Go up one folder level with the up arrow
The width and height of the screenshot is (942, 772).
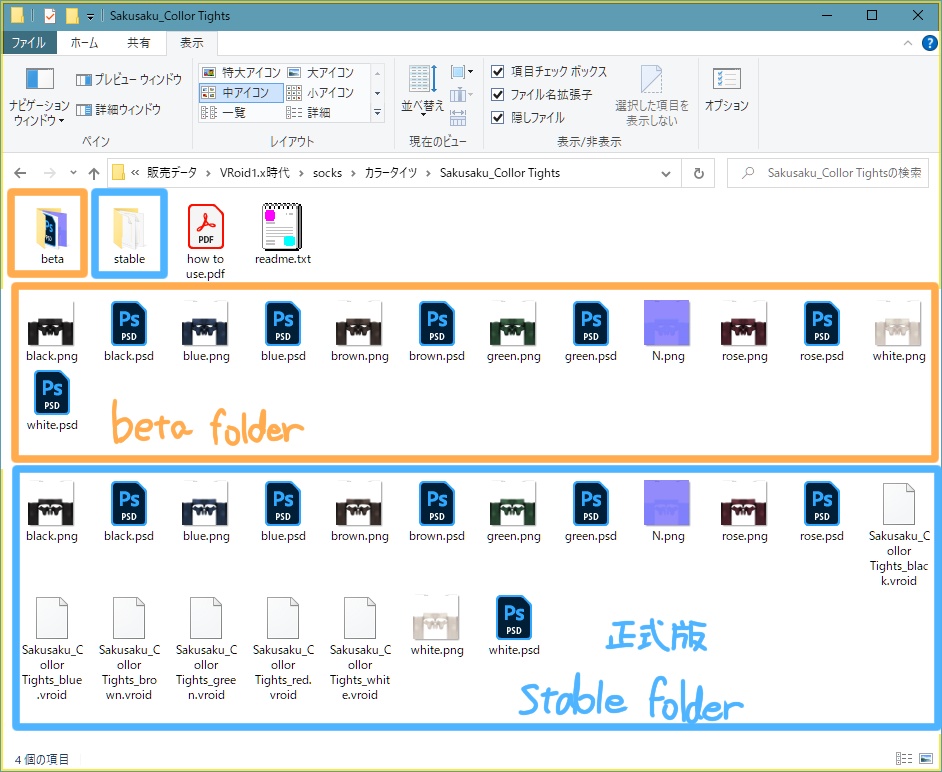tap(93, 172)
